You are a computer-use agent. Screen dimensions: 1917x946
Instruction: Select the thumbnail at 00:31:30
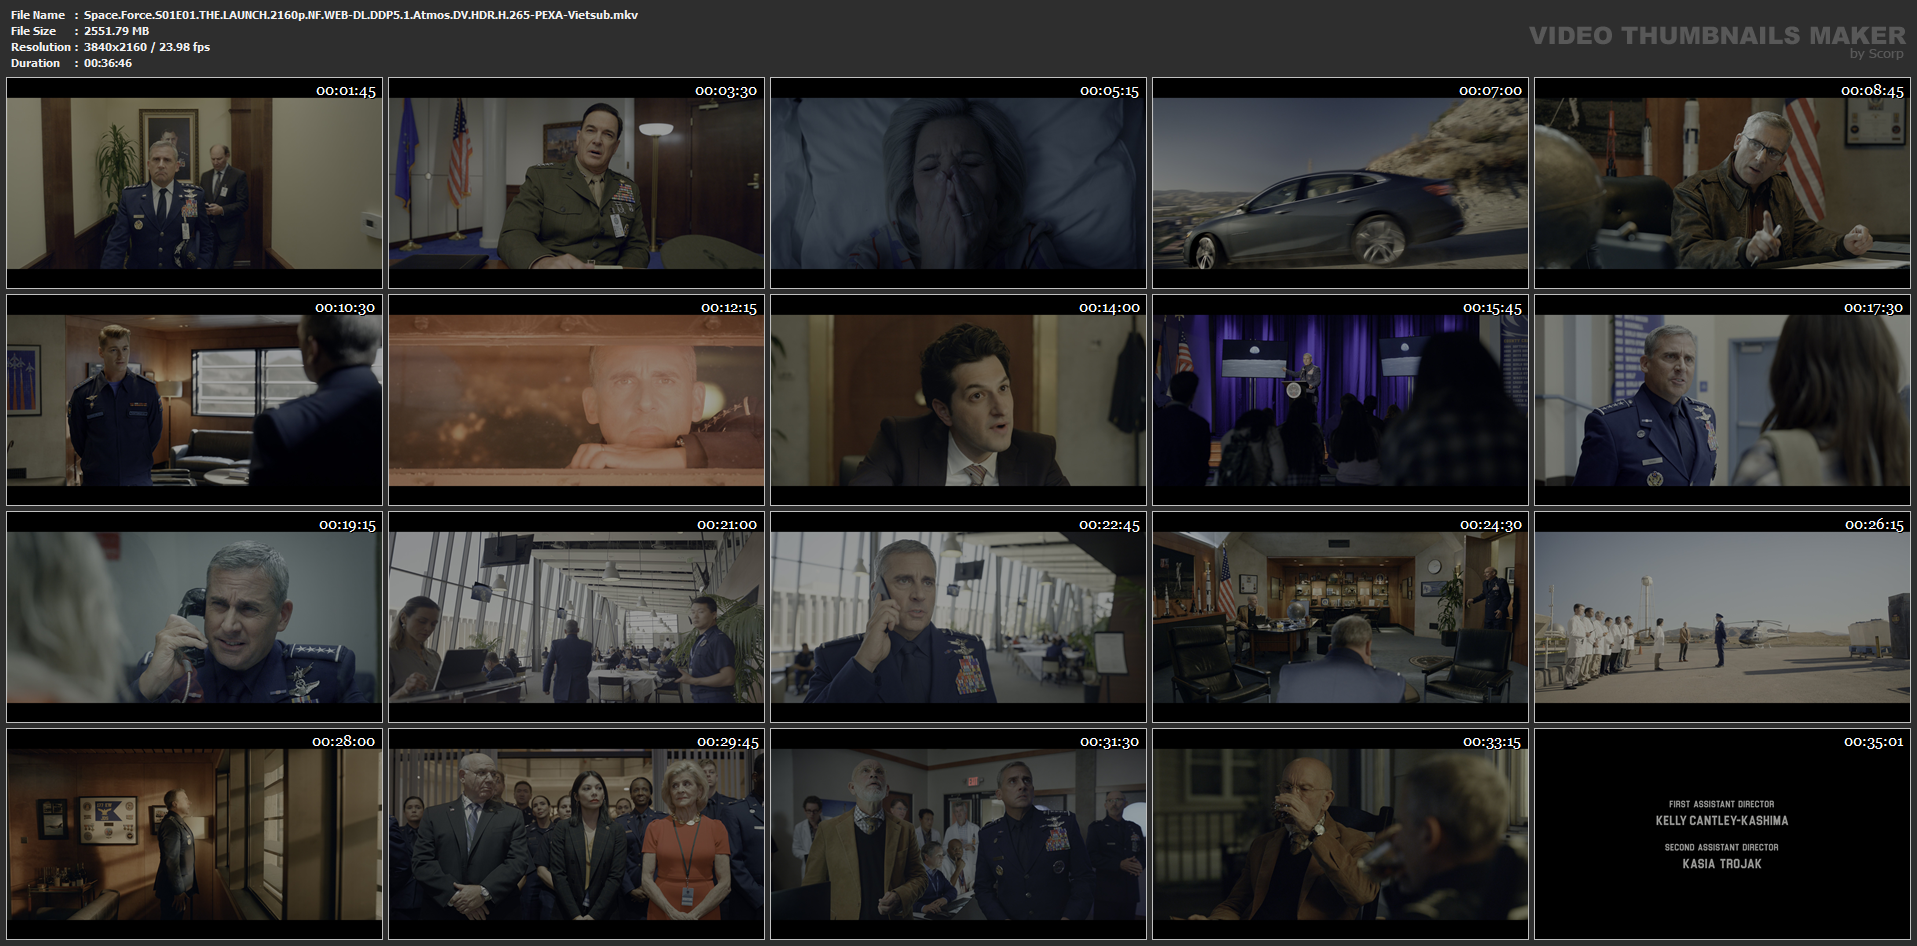tap(958, 834)
